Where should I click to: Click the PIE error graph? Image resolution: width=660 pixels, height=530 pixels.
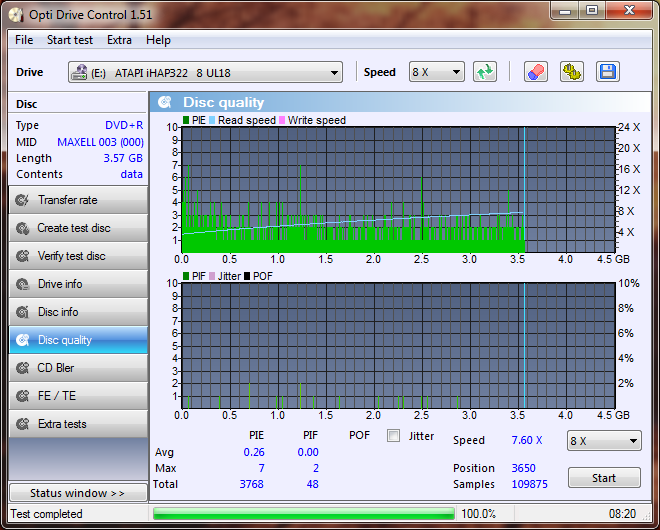pos(399,189)
